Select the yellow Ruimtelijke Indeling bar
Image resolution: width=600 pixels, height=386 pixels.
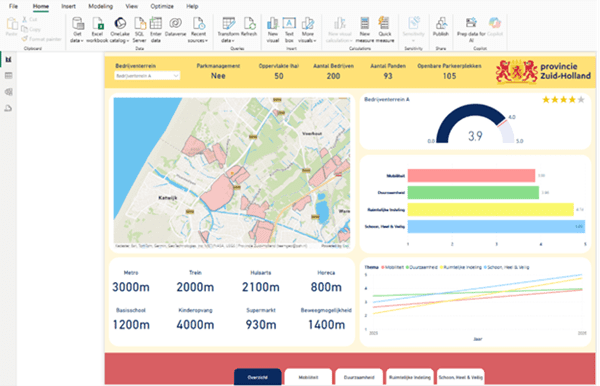click(x=491, y=210)
